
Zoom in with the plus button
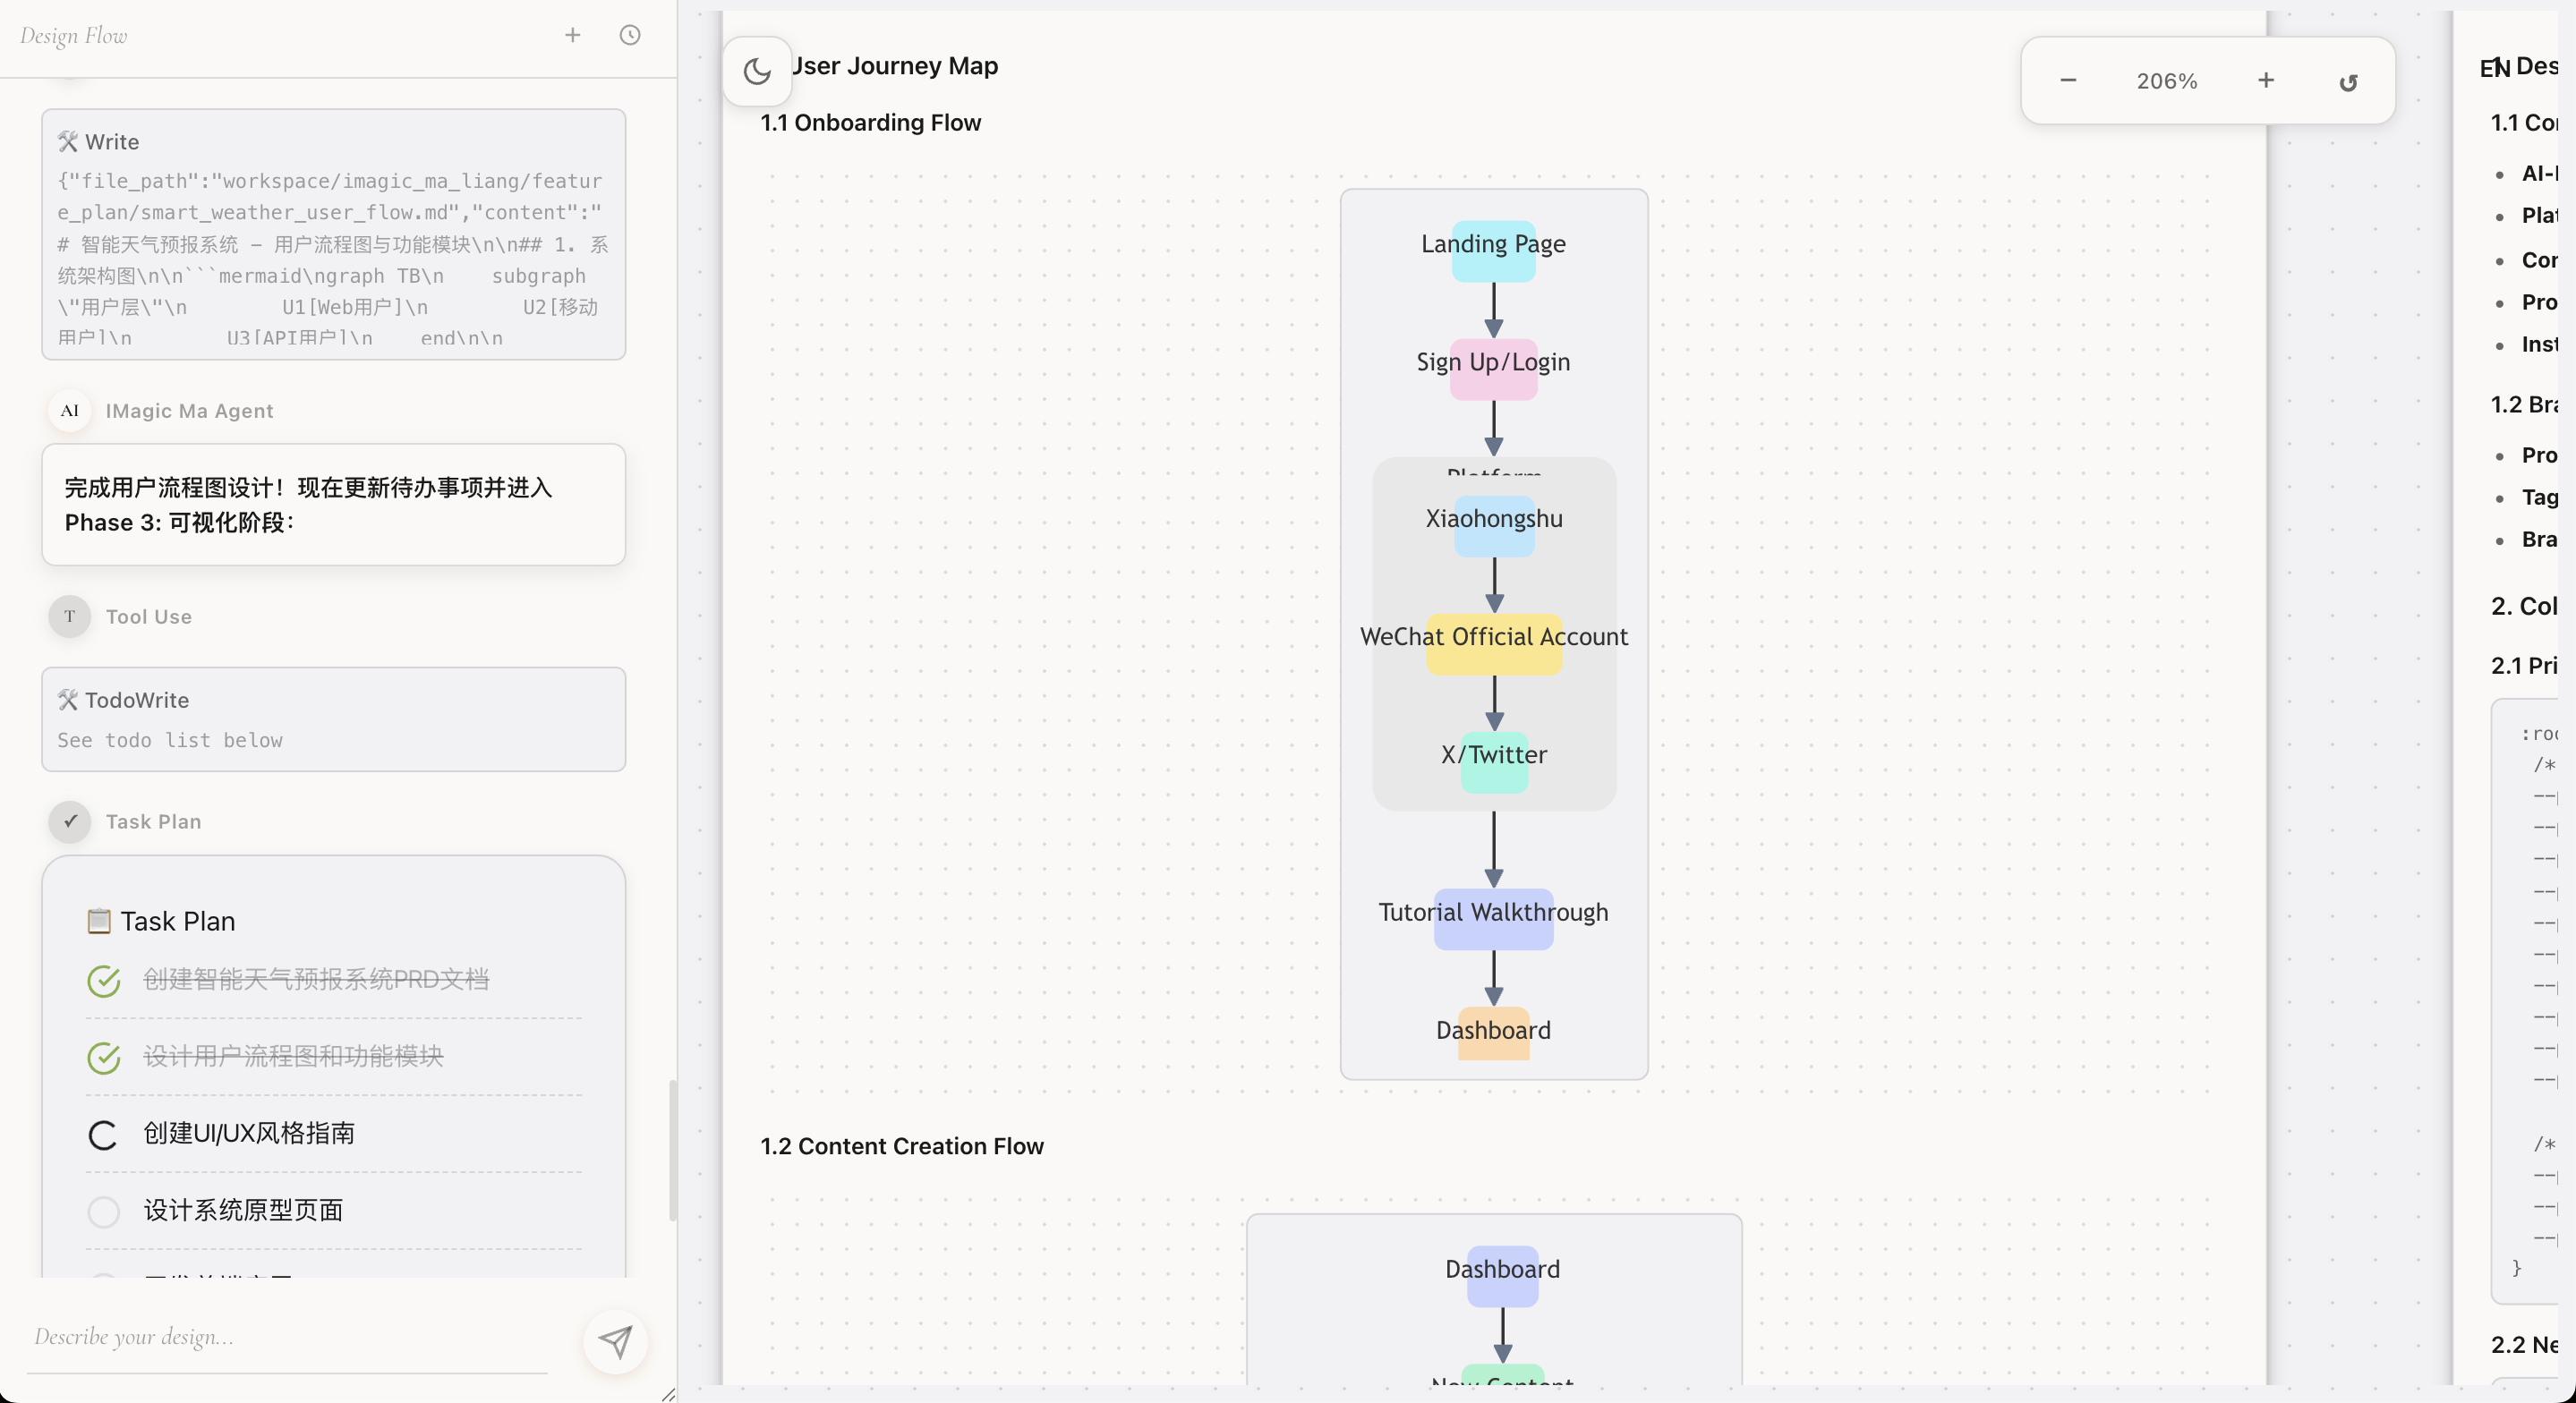click(x=2266, y=80)
